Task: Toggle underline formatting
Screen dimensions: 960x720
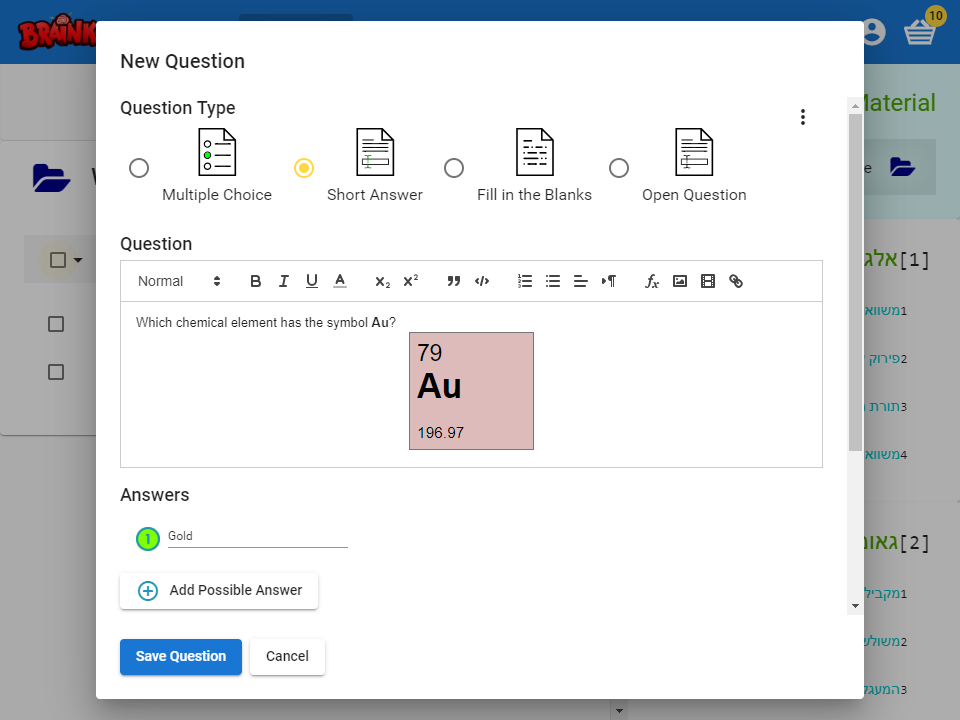Action: point(311,281)
